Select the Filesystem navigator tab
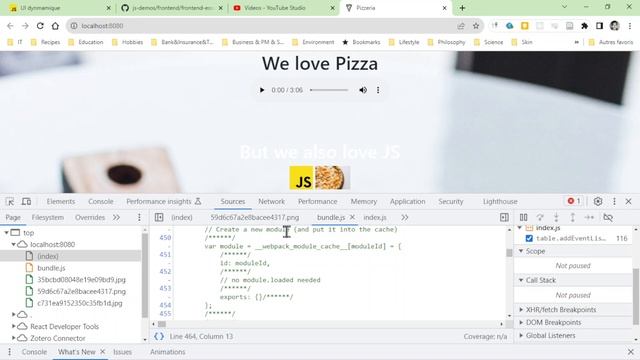Screen dimensions: 640x360 point(48,218)
